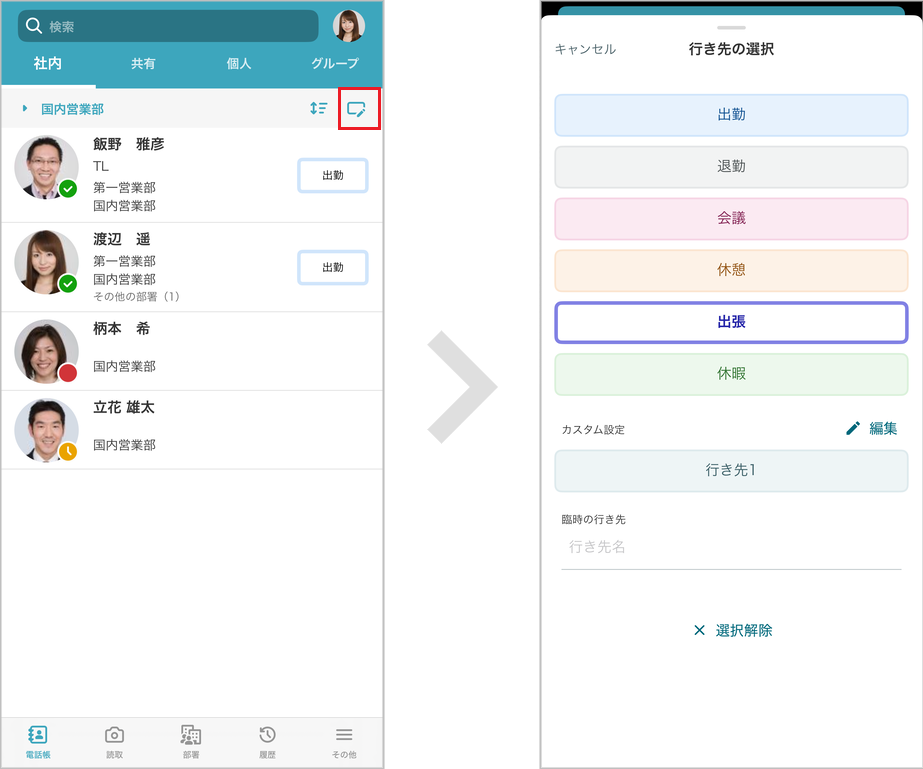Click 飯野 雅彦's 出勤 status button
The width and height of the screenshot is (923, 769).
point(333,175)
